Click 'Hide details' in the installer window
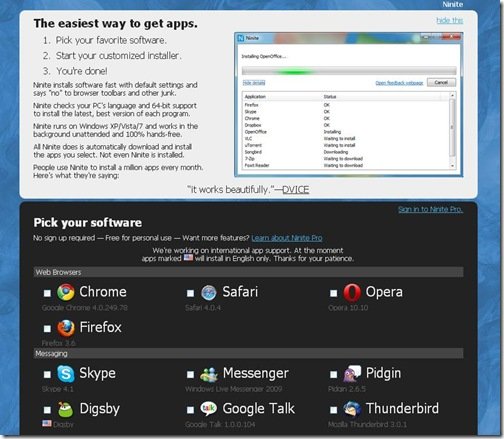 coord(254,83)
